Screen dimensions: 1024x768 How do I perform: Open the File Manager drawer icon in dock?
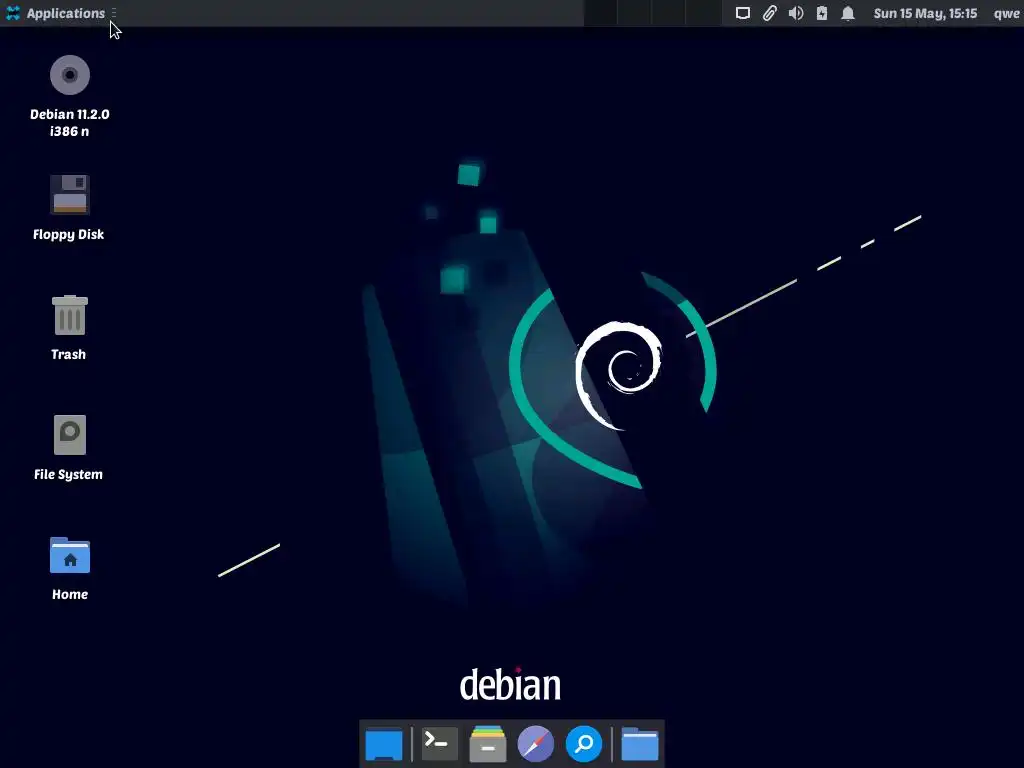[488, 744]
